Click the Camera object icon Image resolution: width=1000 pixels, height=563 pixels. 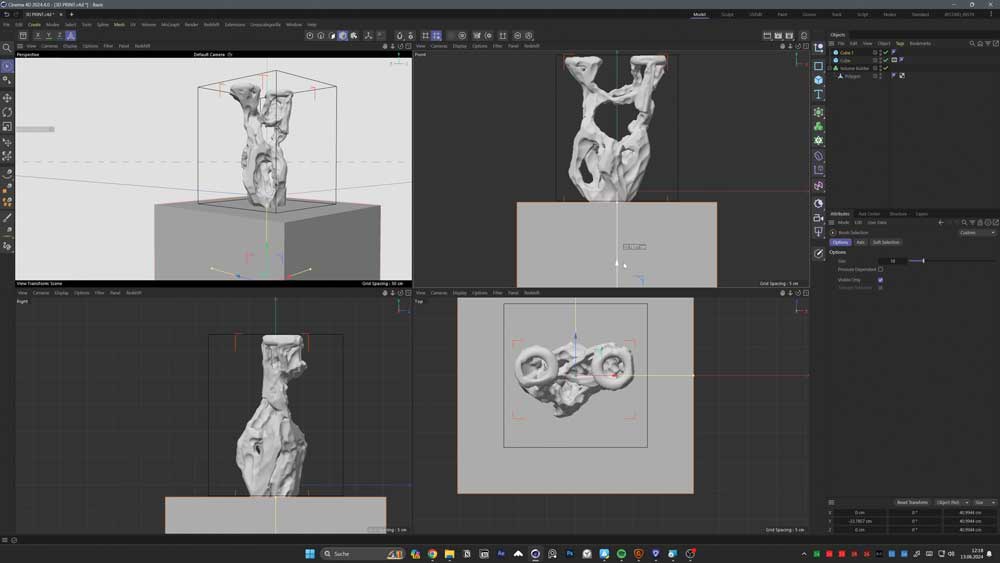tap(818, 218)
